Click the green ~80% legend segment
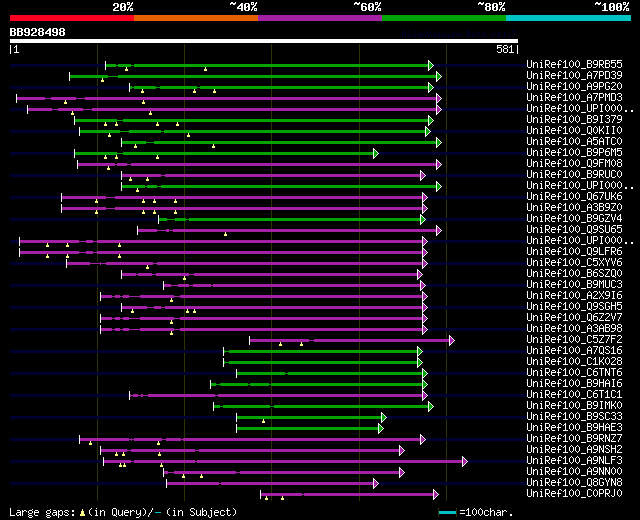Screen dimensions: 640x520 [444, 18]
